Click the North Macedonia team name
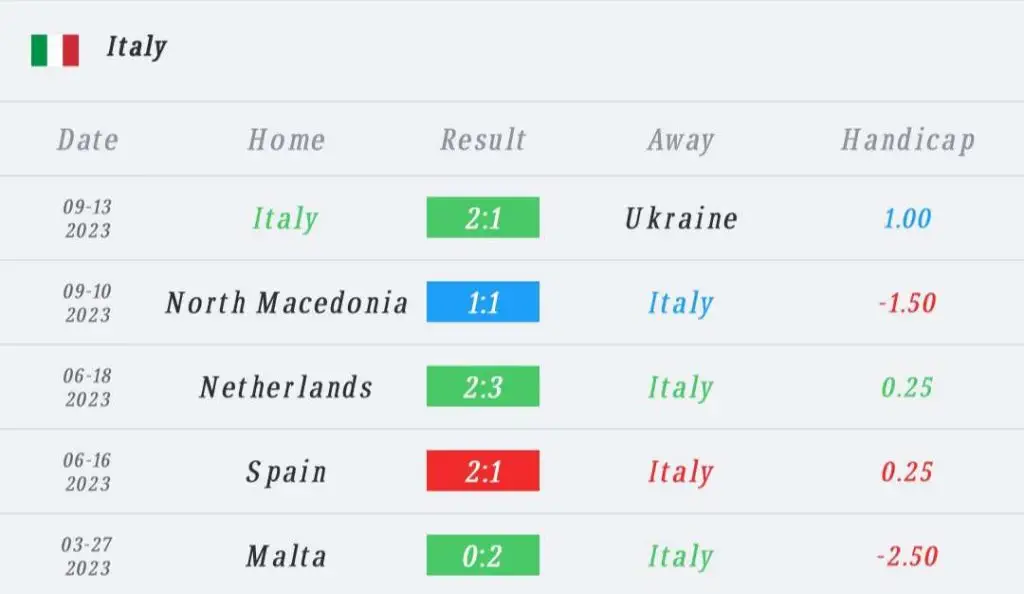Screen dimensions: 1024x594 click(287, 303)
